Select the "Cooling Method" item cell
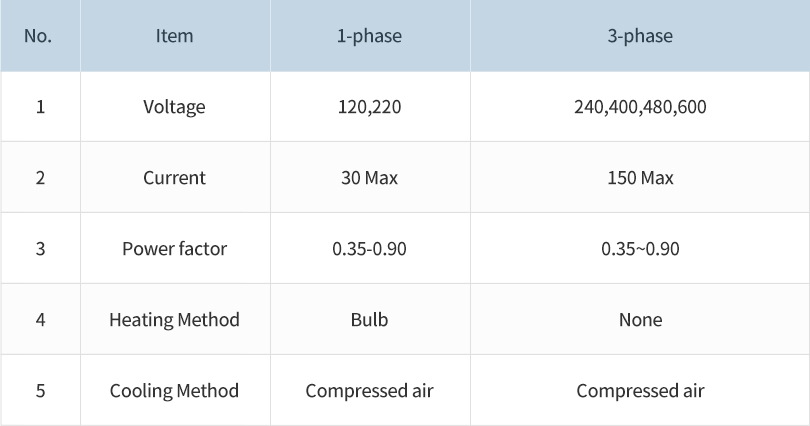The height and width of the screenshot is (426, 810). (x=174, y=391)
